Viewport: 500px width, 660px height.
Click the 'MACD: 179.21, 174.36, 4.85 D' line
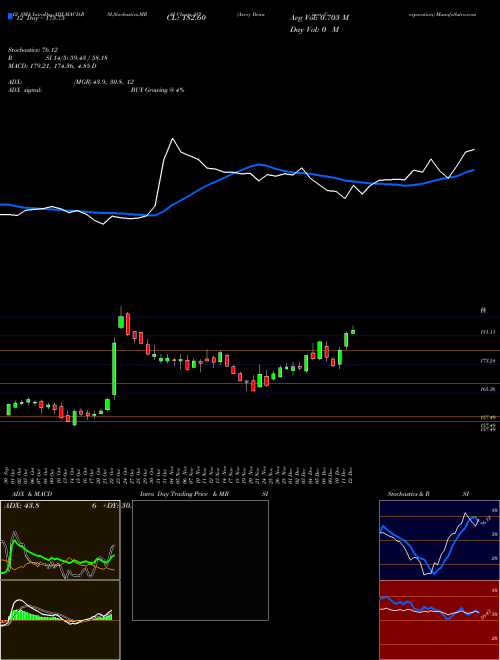tap(52, 66)
